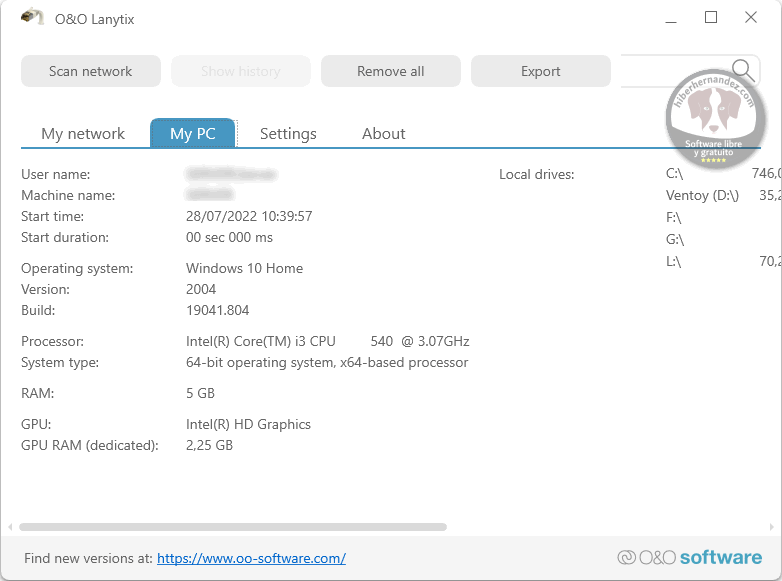The width and height of the screenshot is (782, 581).
Task: Click the start duration value 00 sec 000 ms
Action: [x=229, y=237]
